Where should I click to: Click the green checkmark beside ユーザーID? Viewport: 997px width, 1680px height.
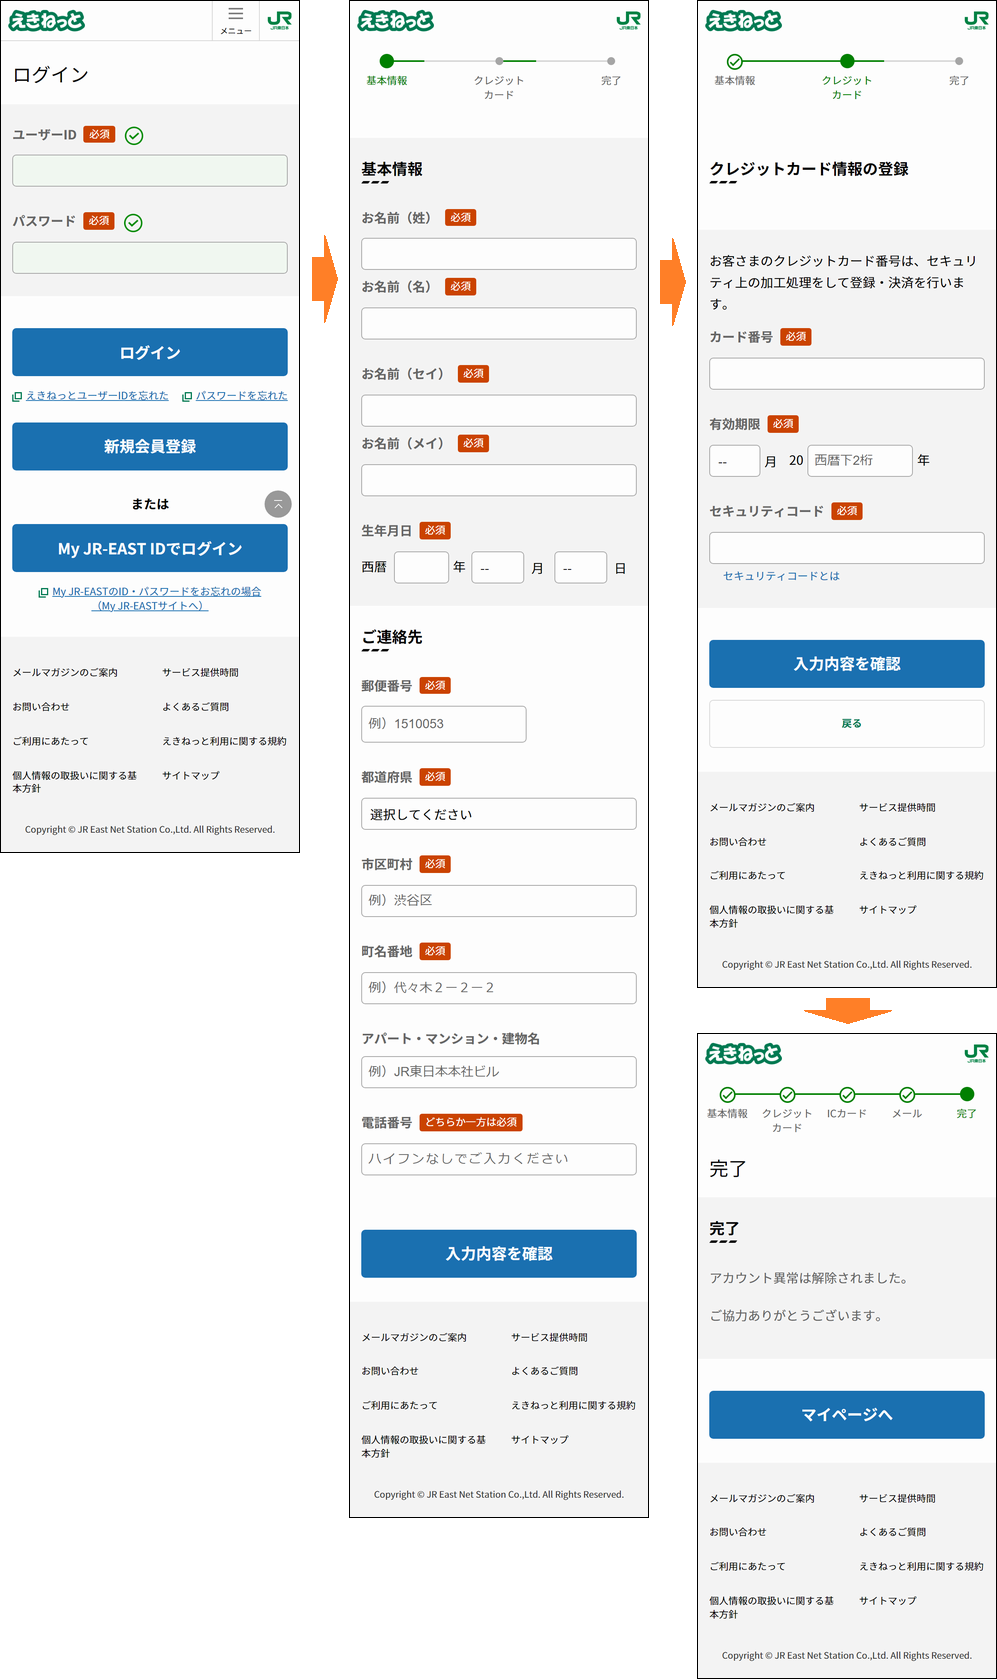(134, 136)
